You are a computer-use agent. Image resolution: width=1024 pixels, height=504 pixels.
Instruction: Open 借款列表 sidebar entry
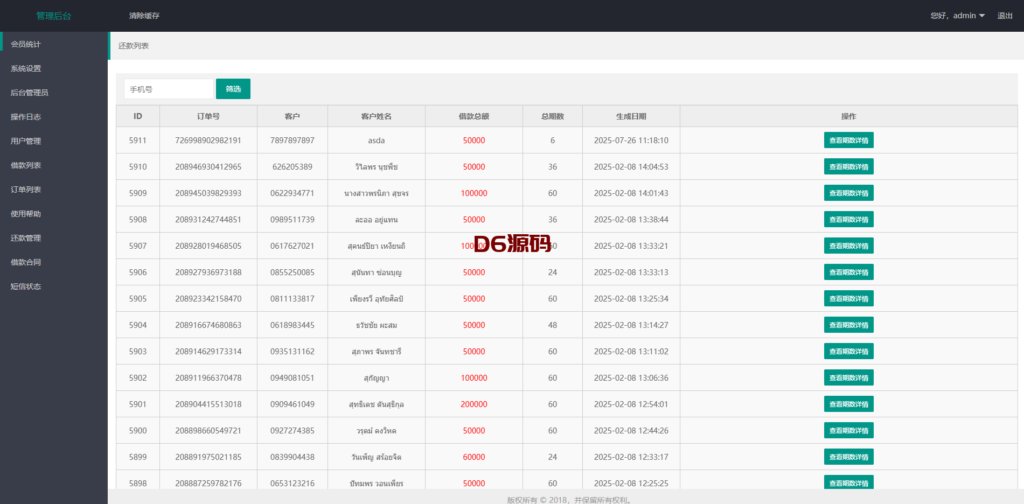pos(26,165)
